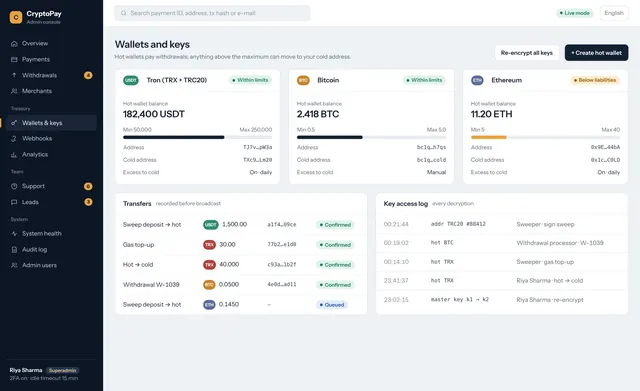Click Re-encrypt all keys button
Image resolution: width=640 pixels, height=391 pixels.
pos(527,53)
